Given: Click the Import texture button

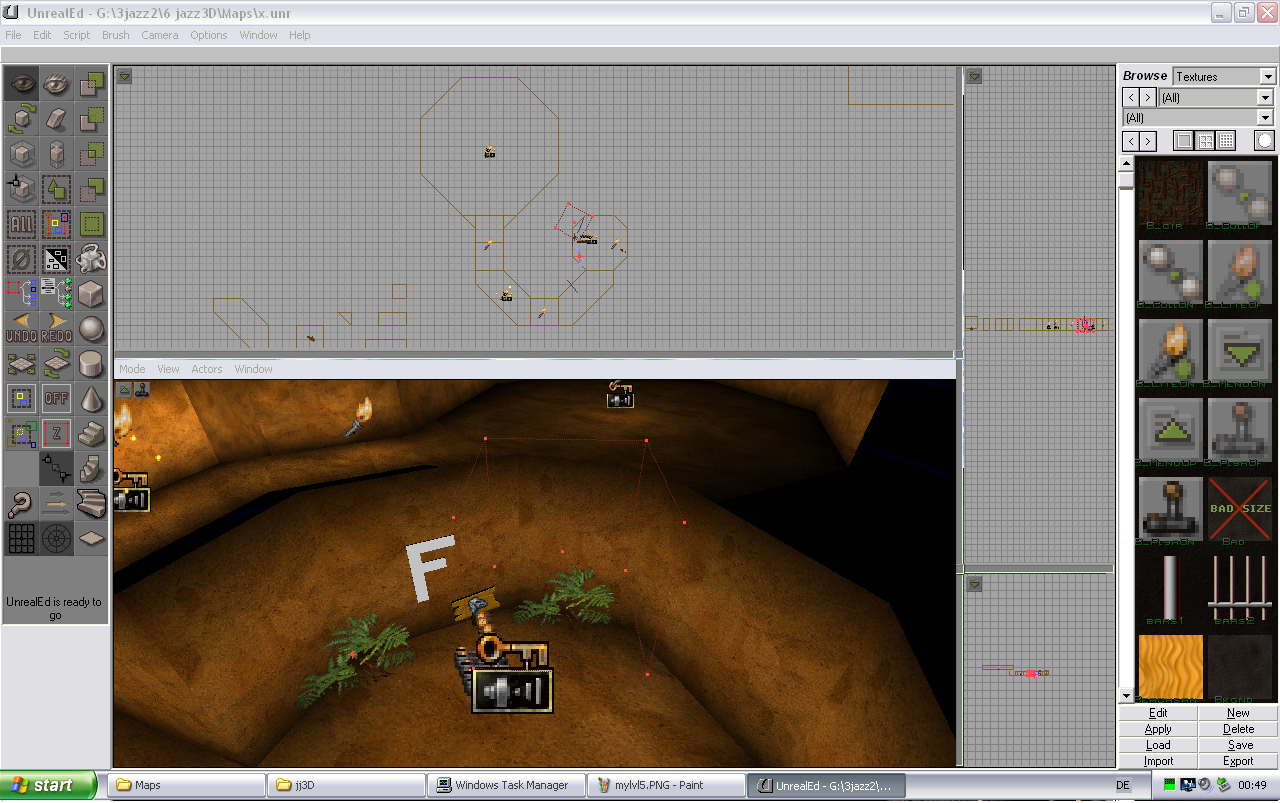Looking at the screenshot, I should click(x=1158, y=761).
